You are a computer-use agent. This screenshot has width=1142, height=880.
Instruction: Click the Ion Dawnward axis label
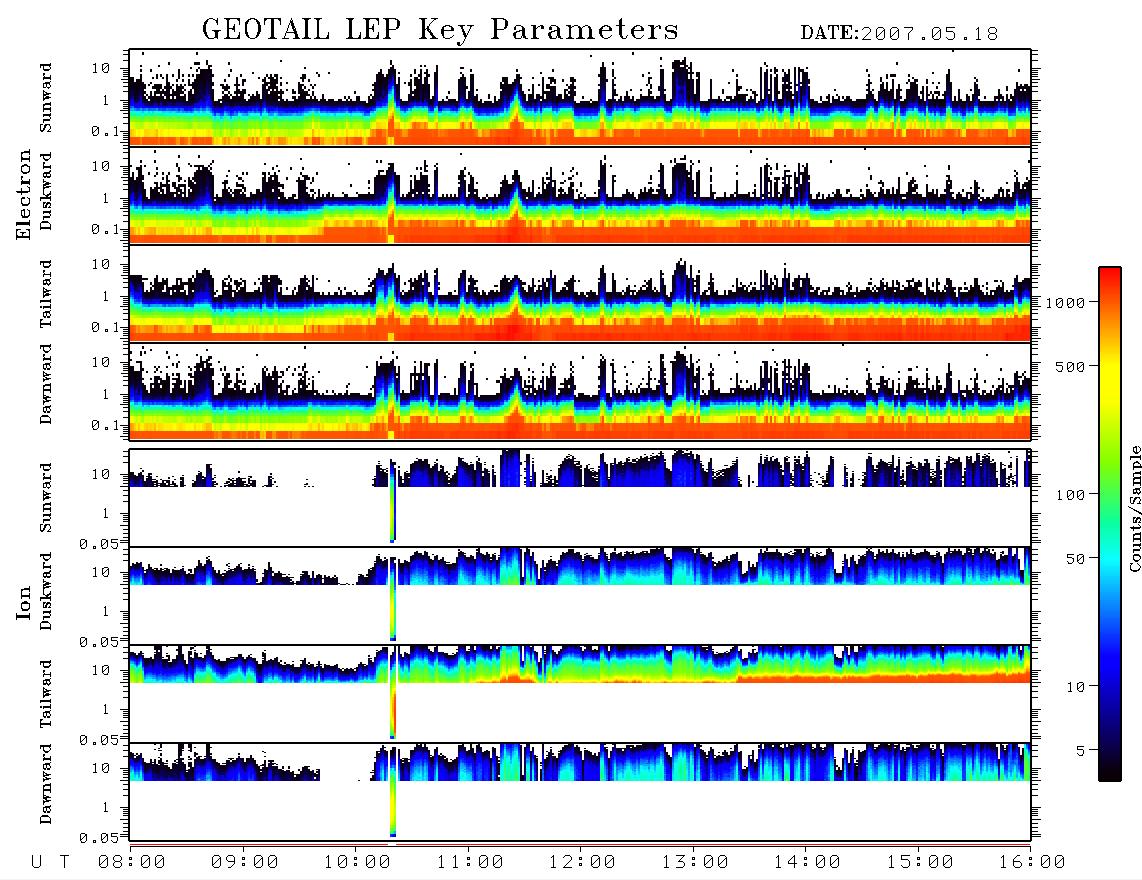click(46, 784)
